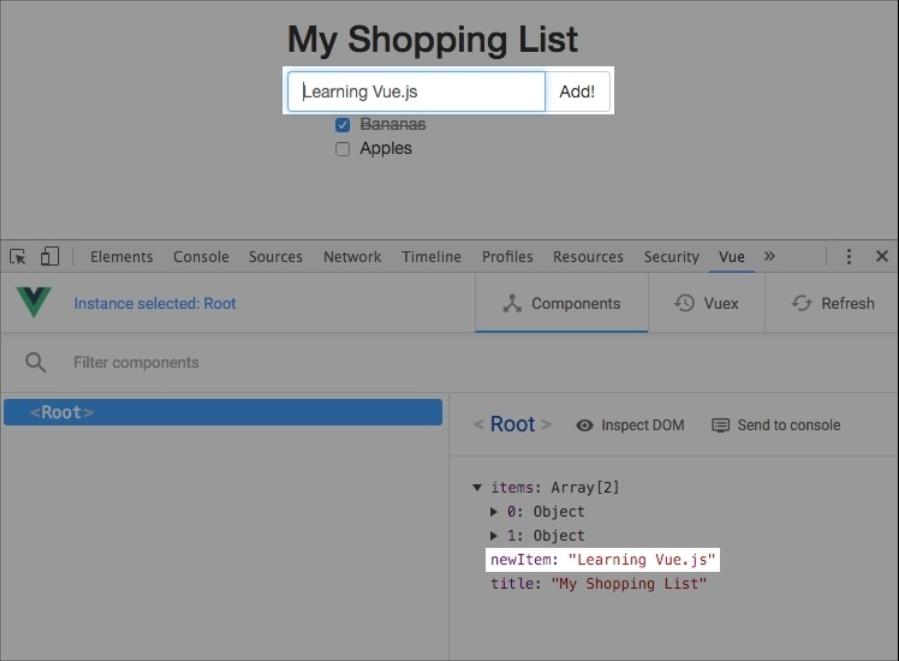
Task: Click the eye icon for Inspect DOM
Action: tap(585, 425)
